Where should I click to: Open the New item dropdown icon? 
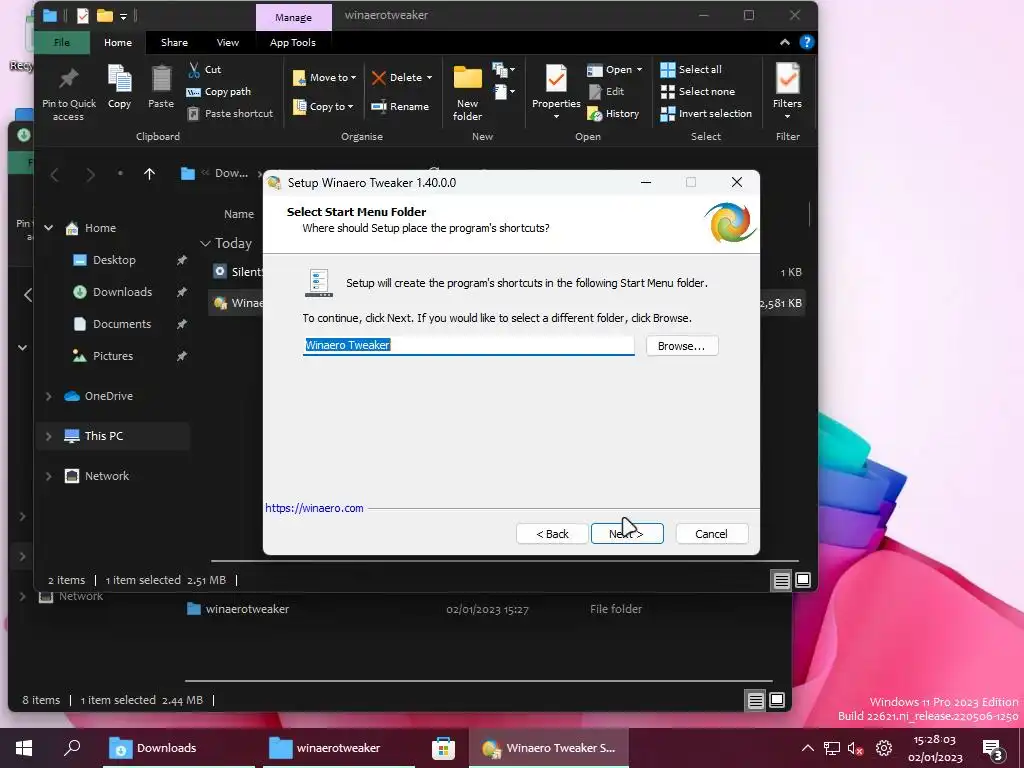coord(503,69)
